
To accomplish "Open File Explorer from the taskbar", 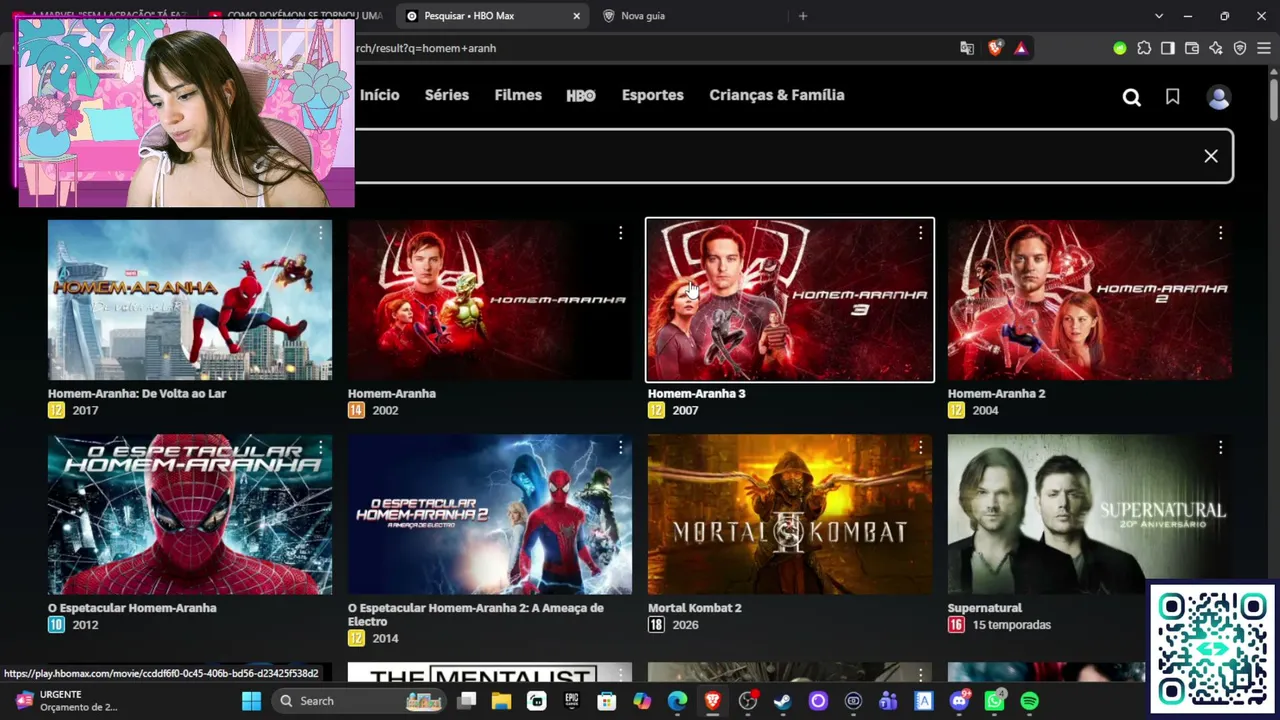I will (501, 701).
